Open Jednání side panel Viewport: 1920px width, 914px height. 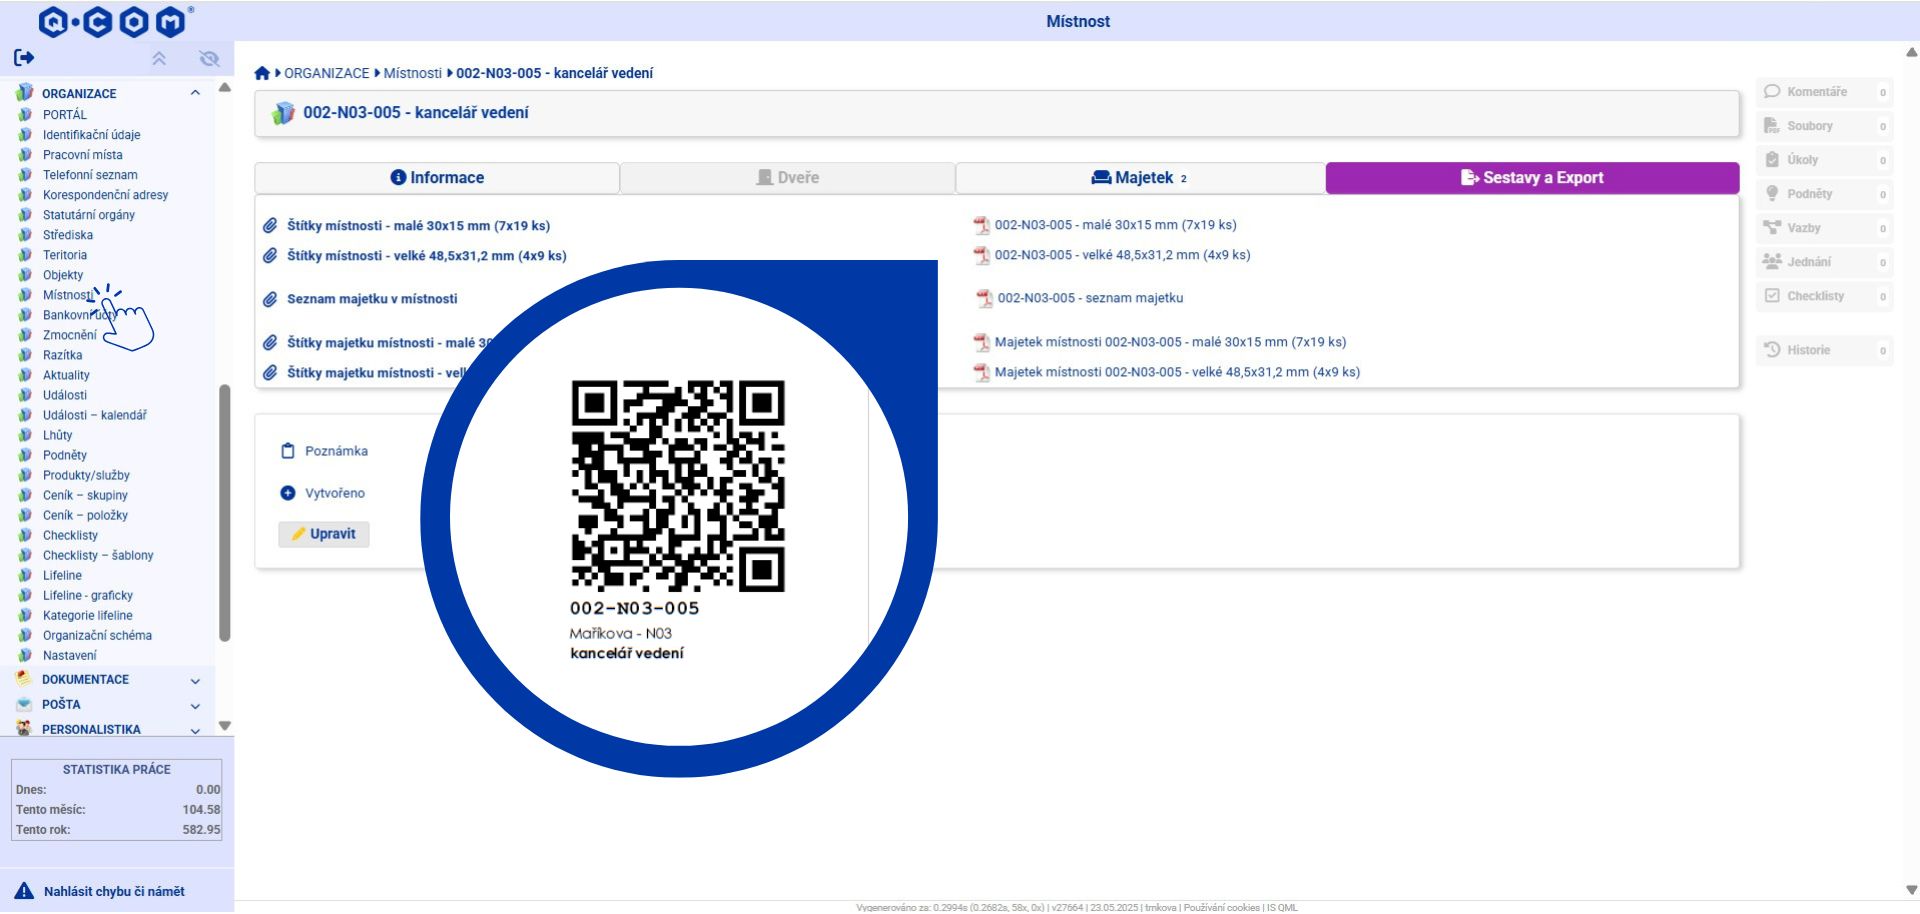pyautogui.click(x=1824, y=262)
